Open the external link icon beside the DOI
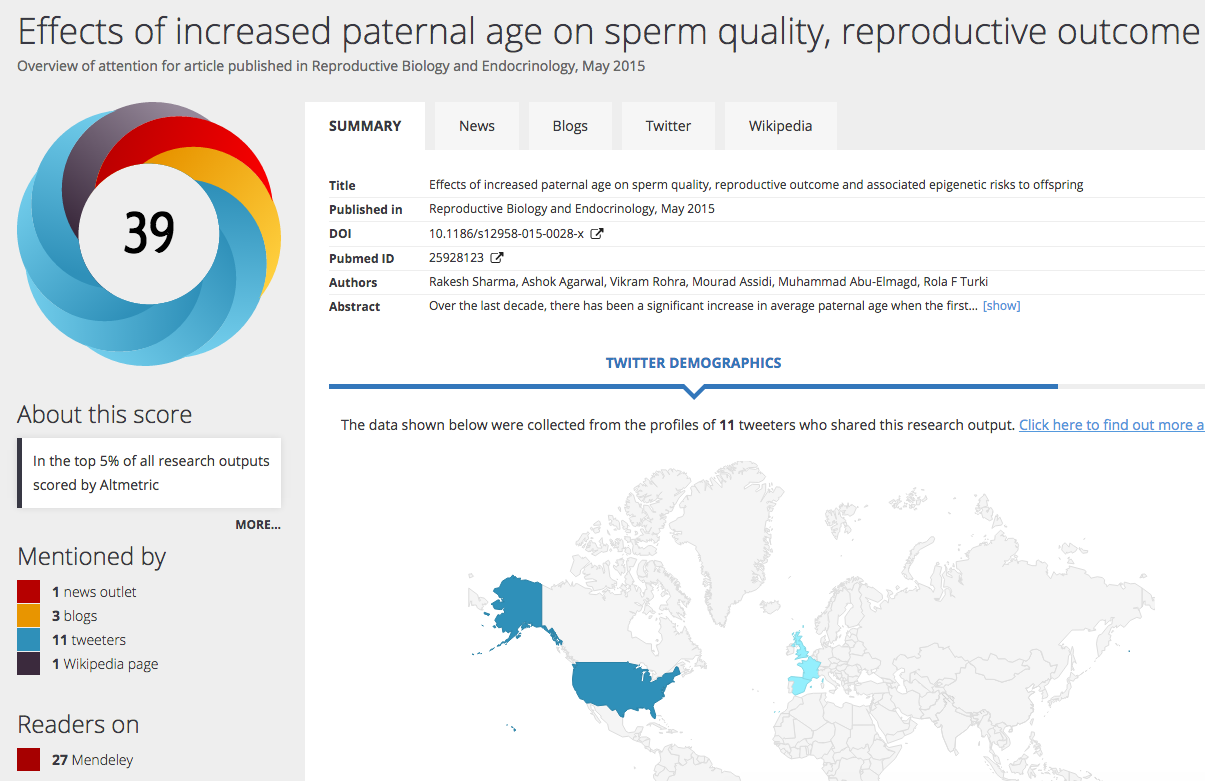 pos(597,234)
